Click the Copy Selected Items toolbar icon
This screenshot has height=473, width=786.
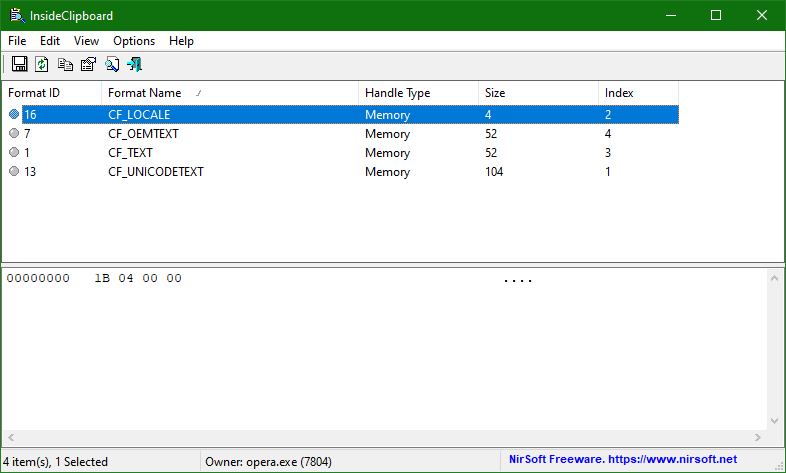tap(65, 64)
